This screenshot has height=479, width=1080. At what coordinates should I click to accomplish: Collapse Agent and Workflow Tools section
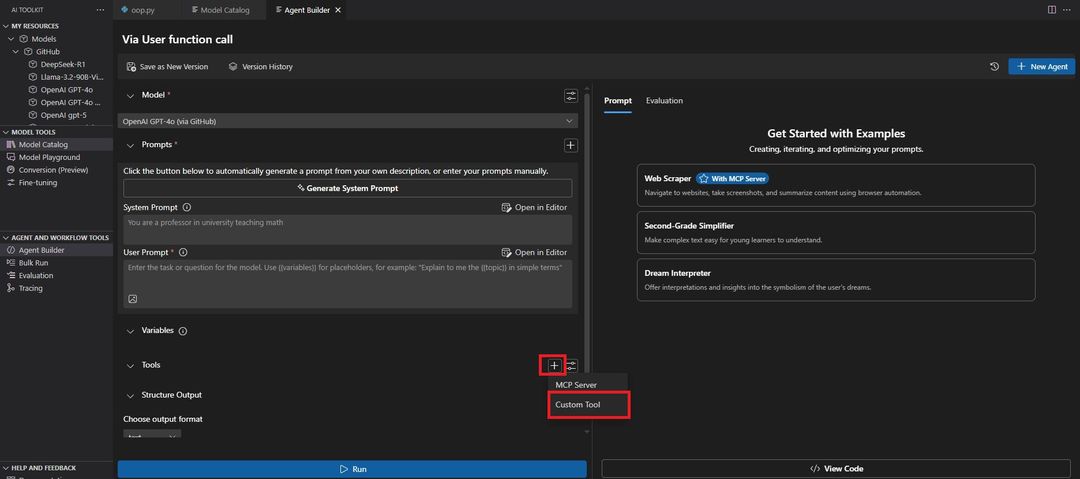6,238
